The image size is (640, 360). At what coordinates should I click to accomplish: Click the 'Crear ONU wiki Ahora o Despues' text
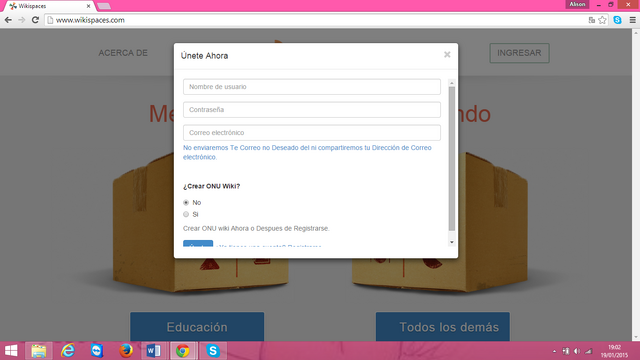pyautogui.click(x=256, y=228)
